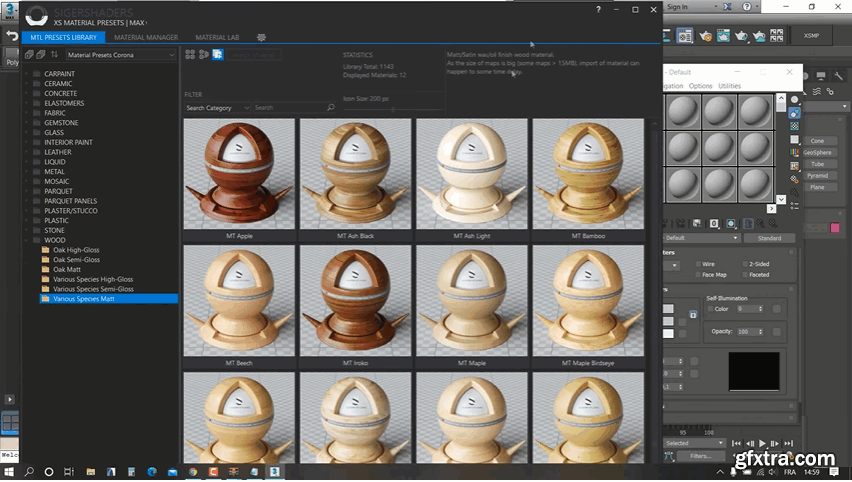Click the Sample Type sphere icon
The height and width of the screenshot is (482, 852).
pyautogui.click(x=795, y=100)
